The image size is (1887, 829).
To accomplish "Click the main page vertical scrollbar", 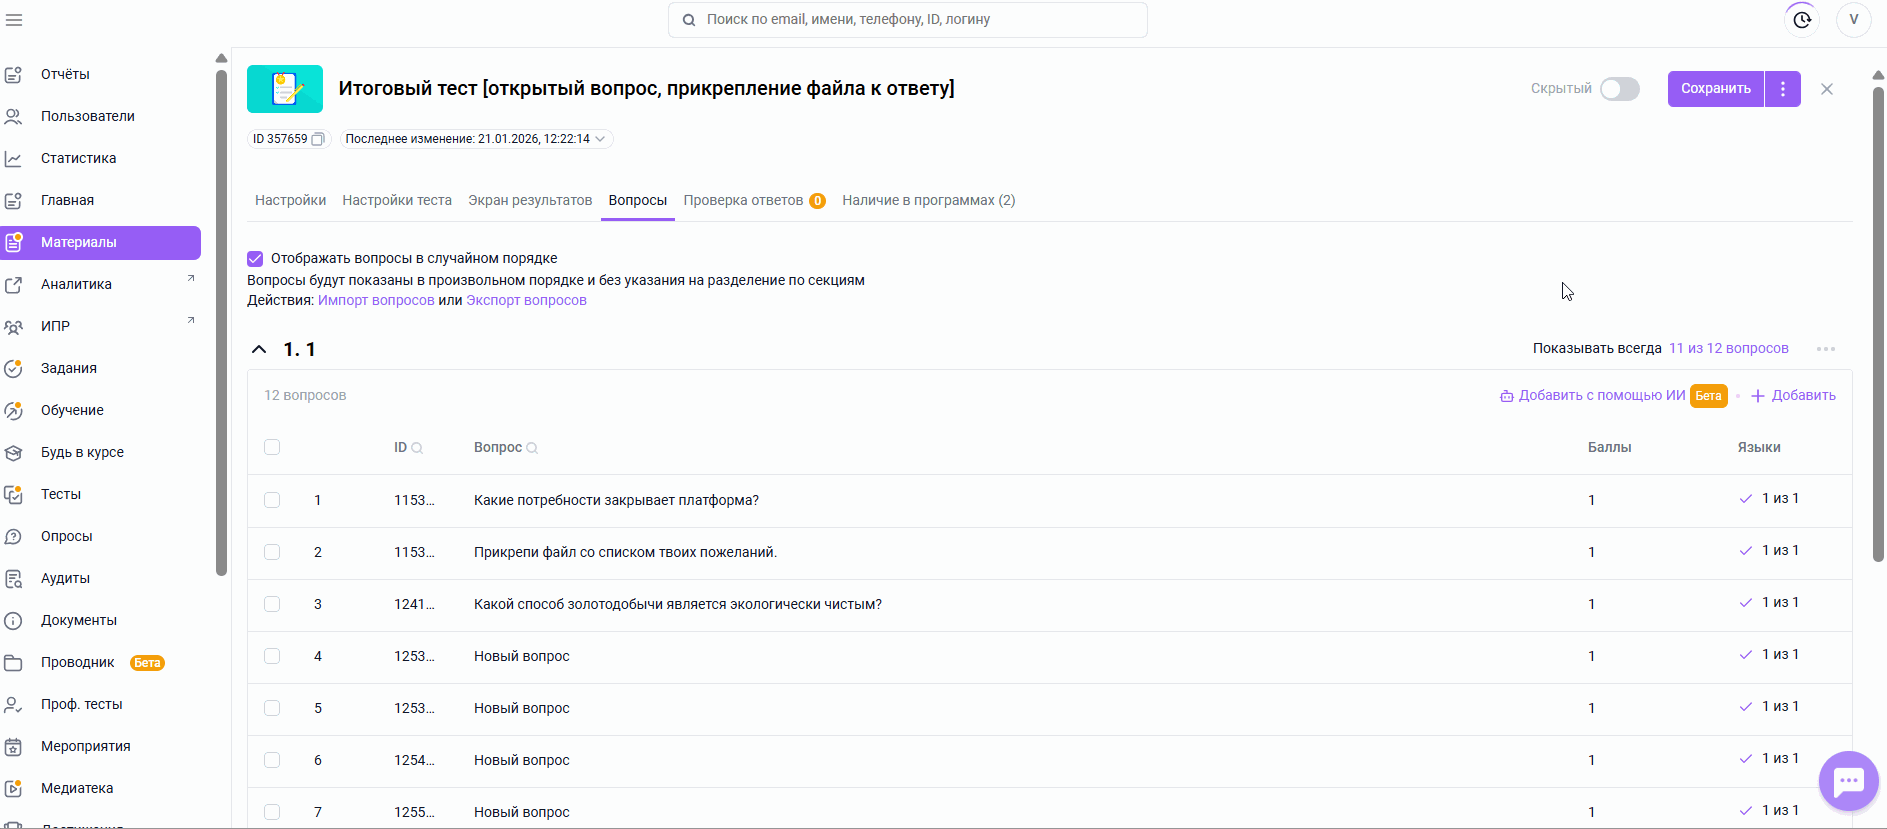I will [1878, 325].
